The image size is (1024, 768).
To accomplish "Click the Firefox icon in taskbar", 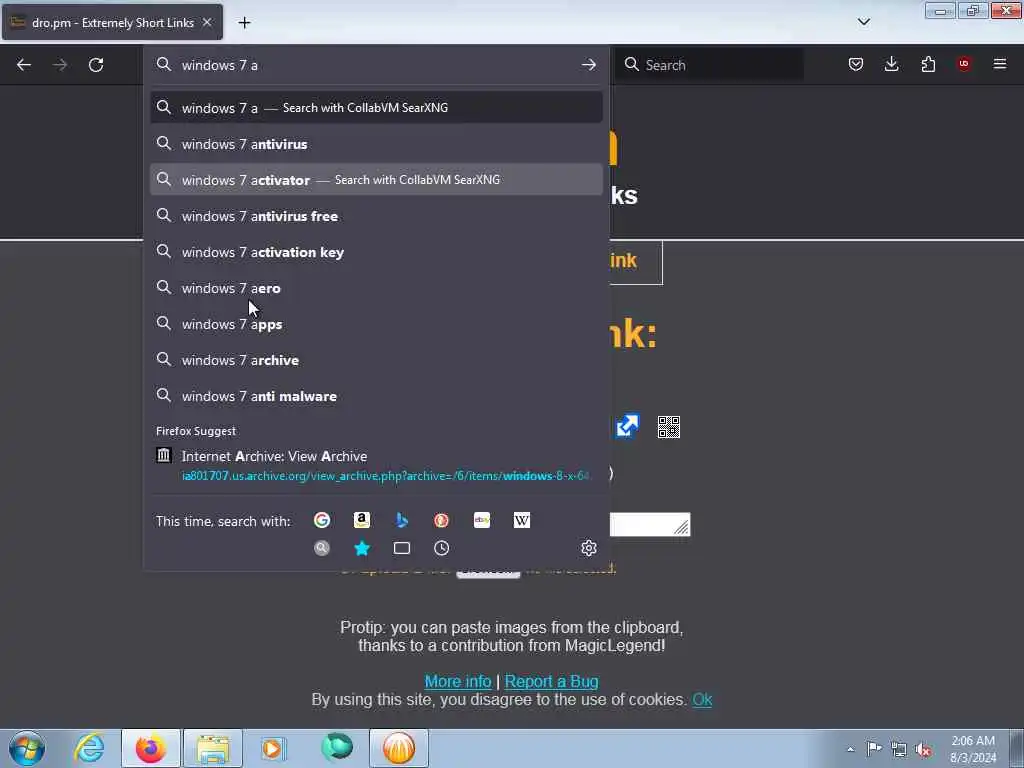I will [x=151, y=748].
